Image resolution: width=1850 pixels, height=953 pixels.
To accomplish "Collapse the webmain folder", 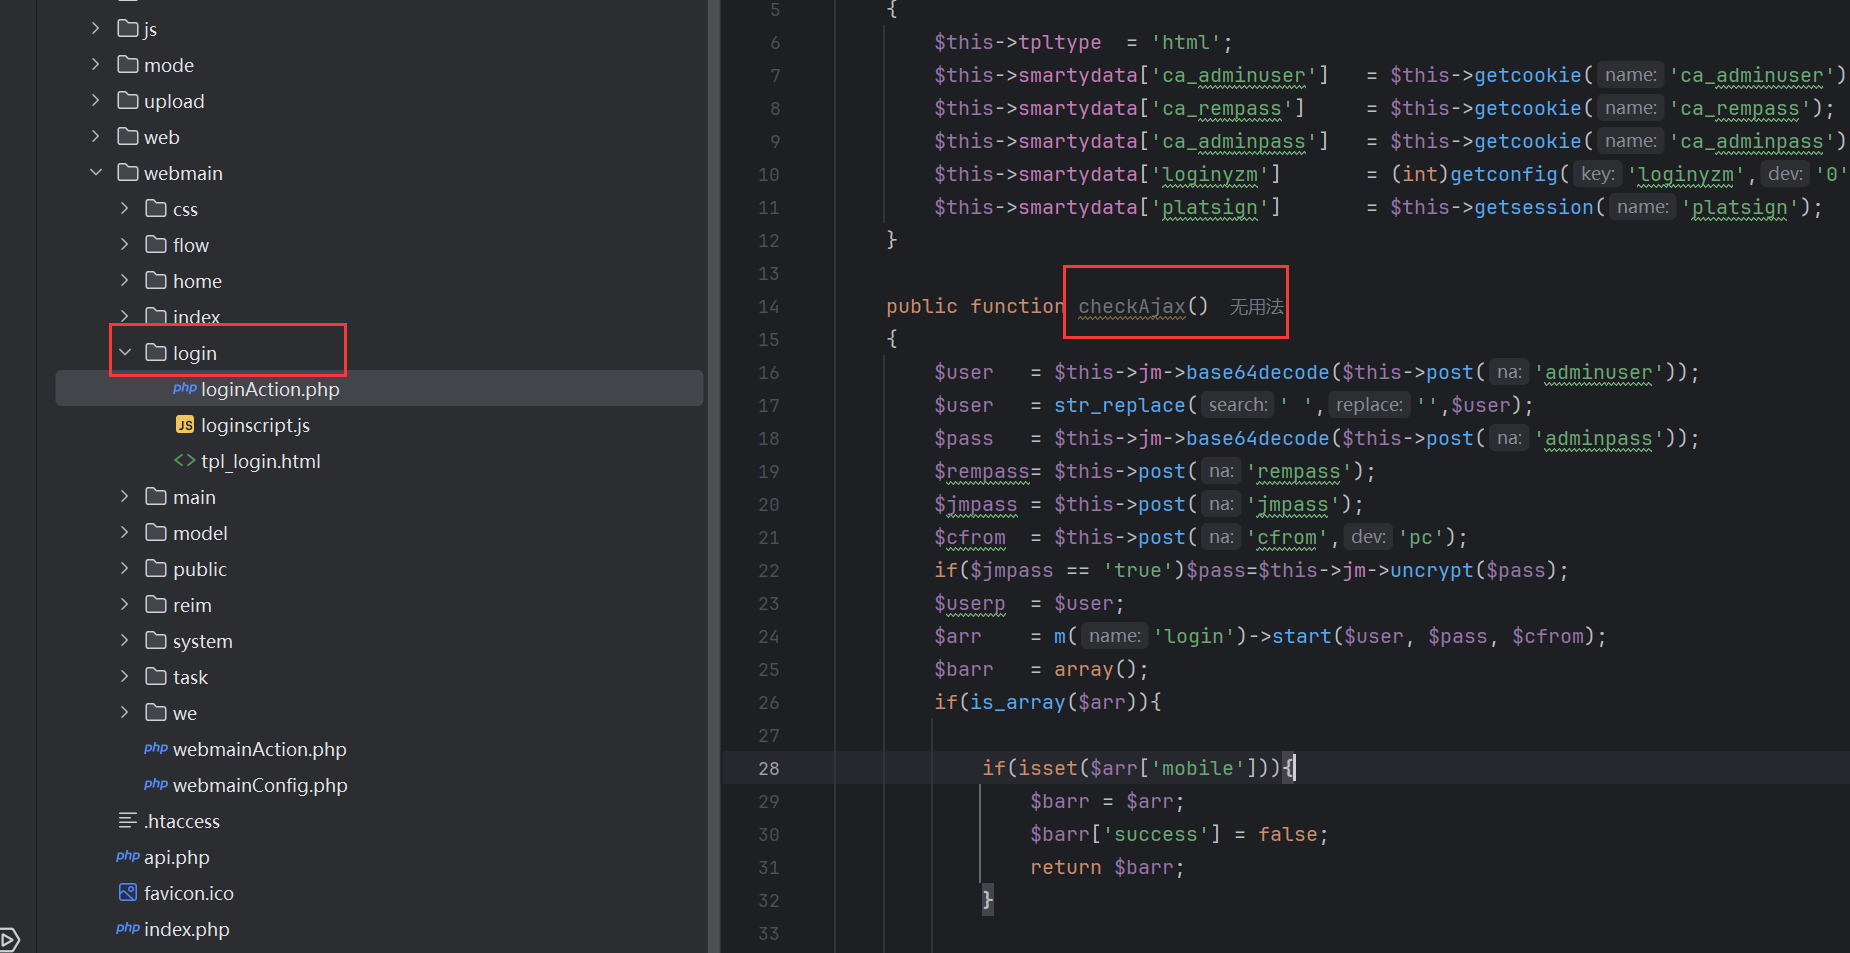I will coord(96,172).
